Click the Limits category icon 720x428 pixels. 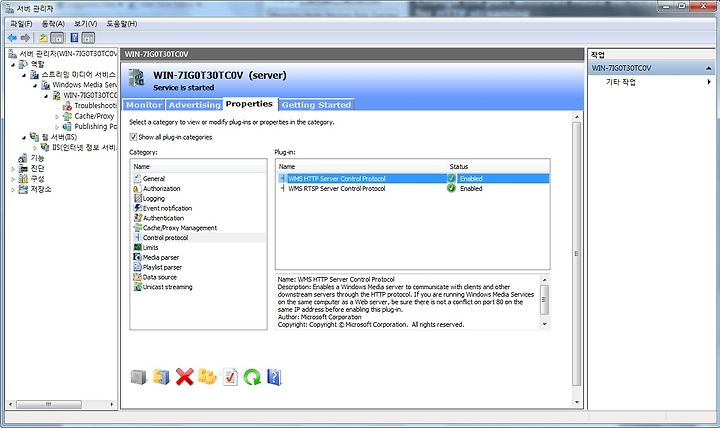[x=137, y=247]
